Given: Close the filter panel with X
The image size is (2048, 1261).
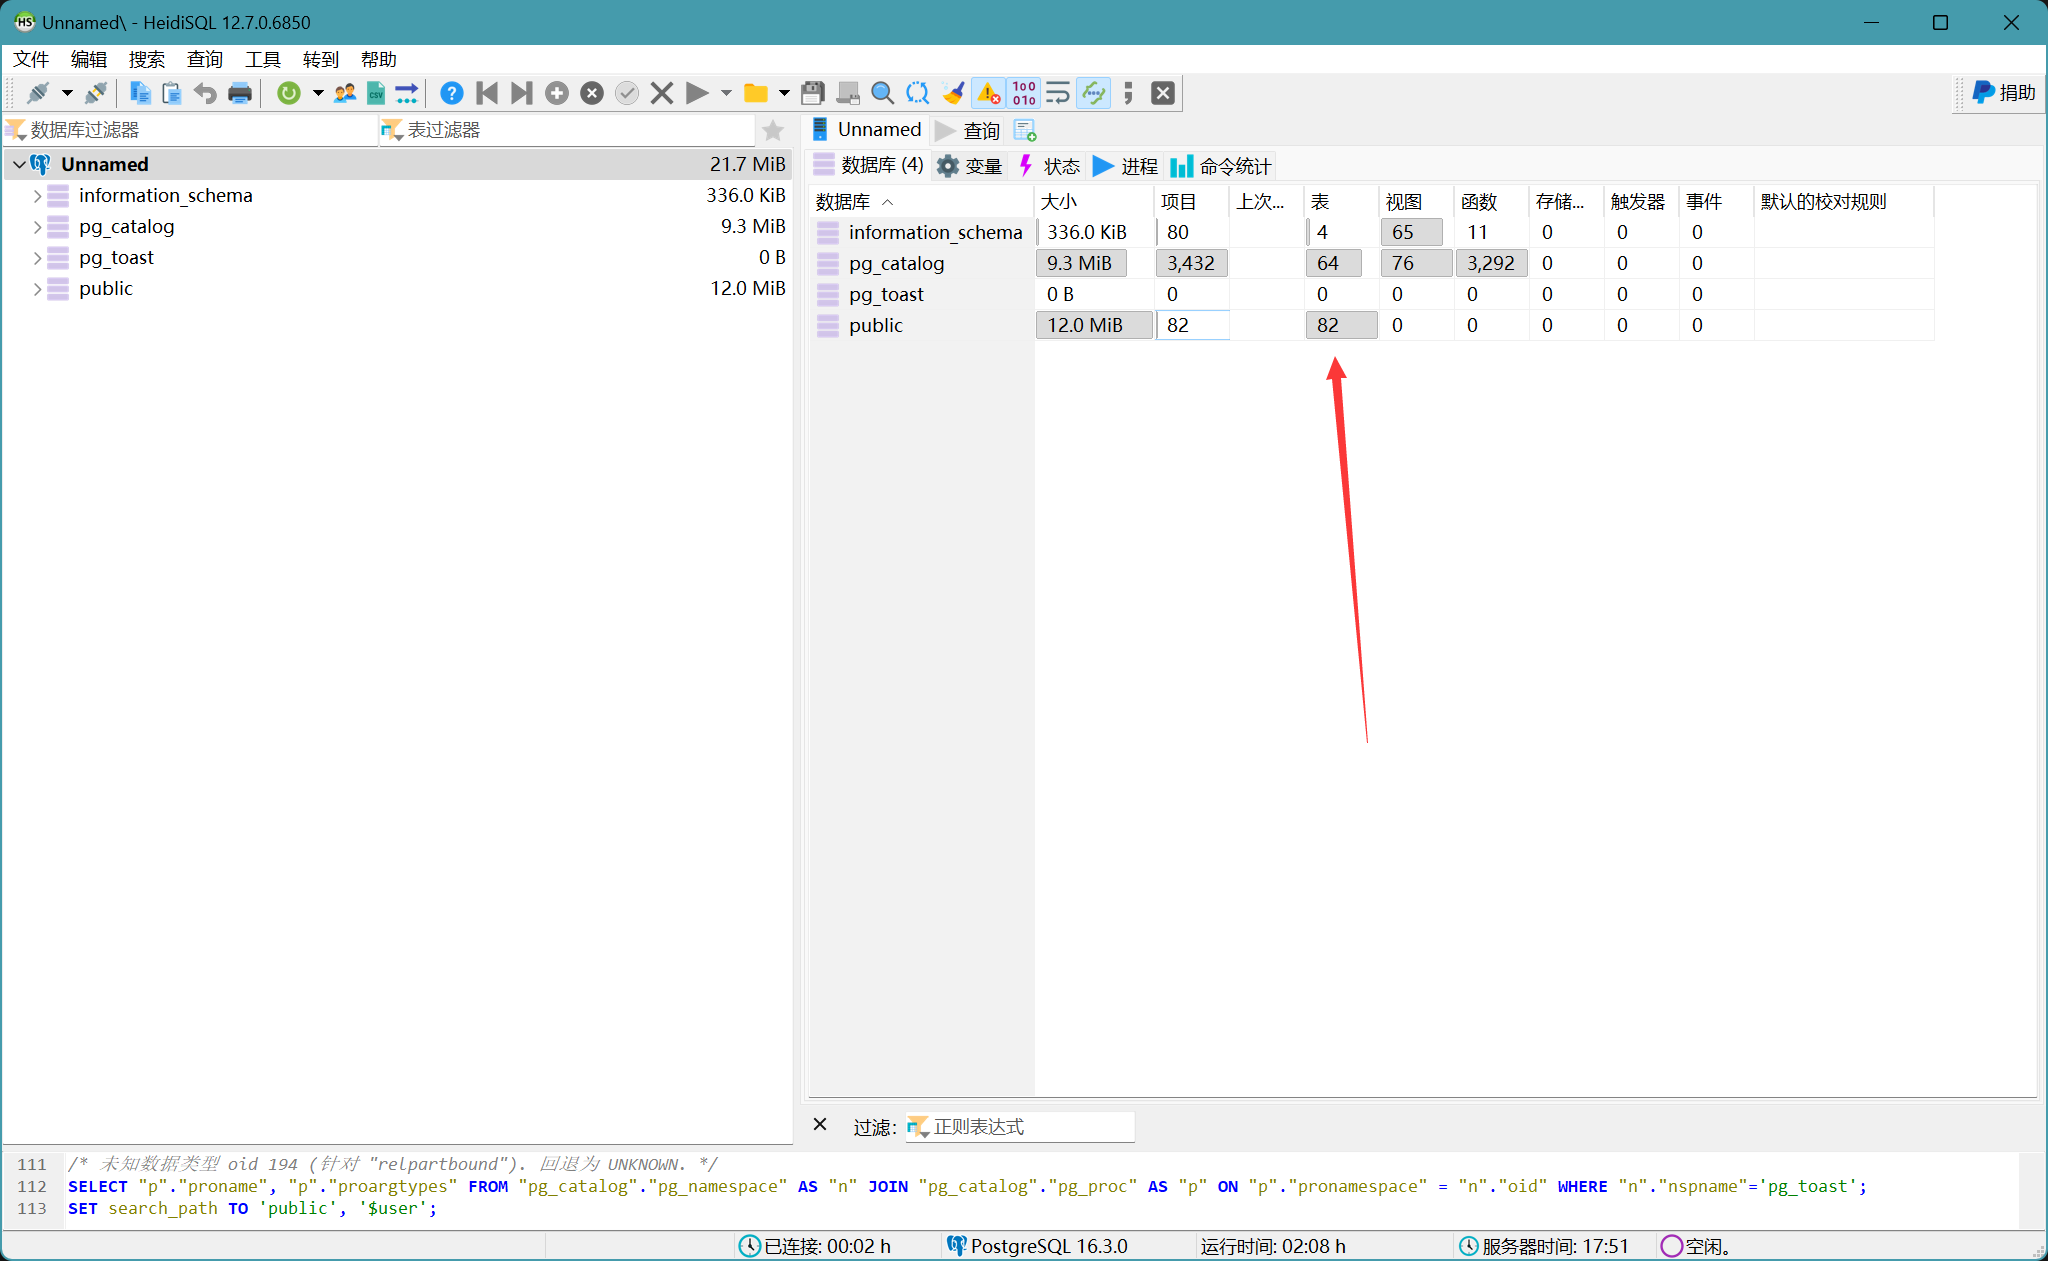Looking at the screenshot, I should (820, 1125).
